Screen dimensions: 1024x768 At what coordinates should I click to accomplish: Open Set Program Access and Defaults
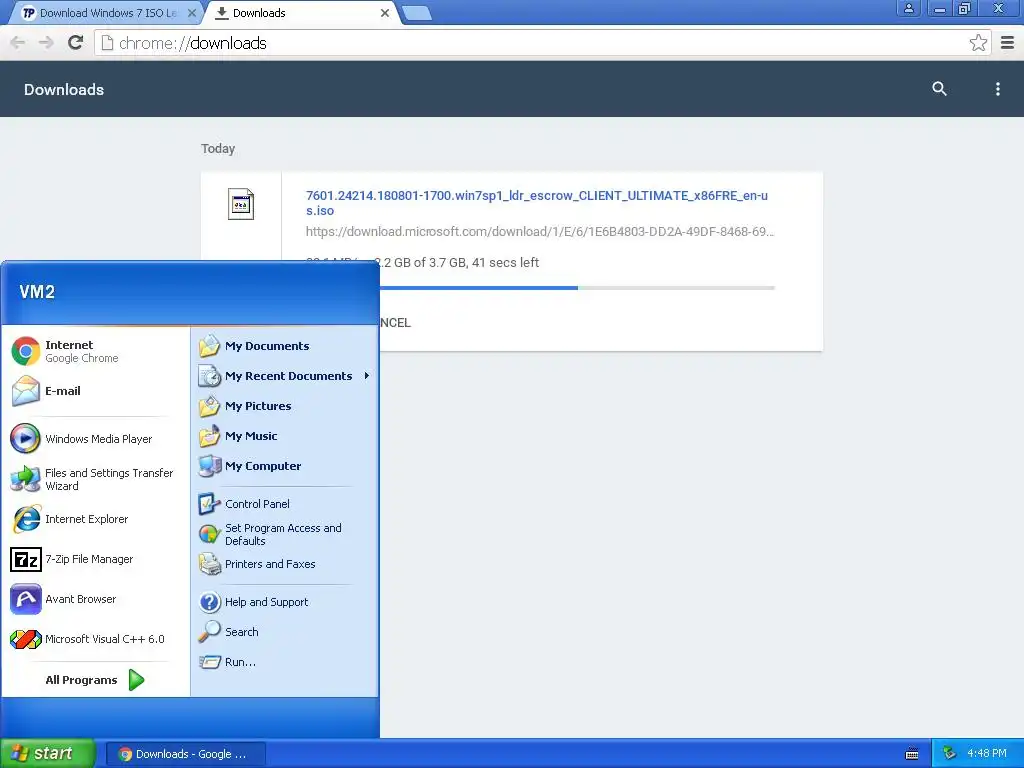pyautogui.click(x=285, y=534)
